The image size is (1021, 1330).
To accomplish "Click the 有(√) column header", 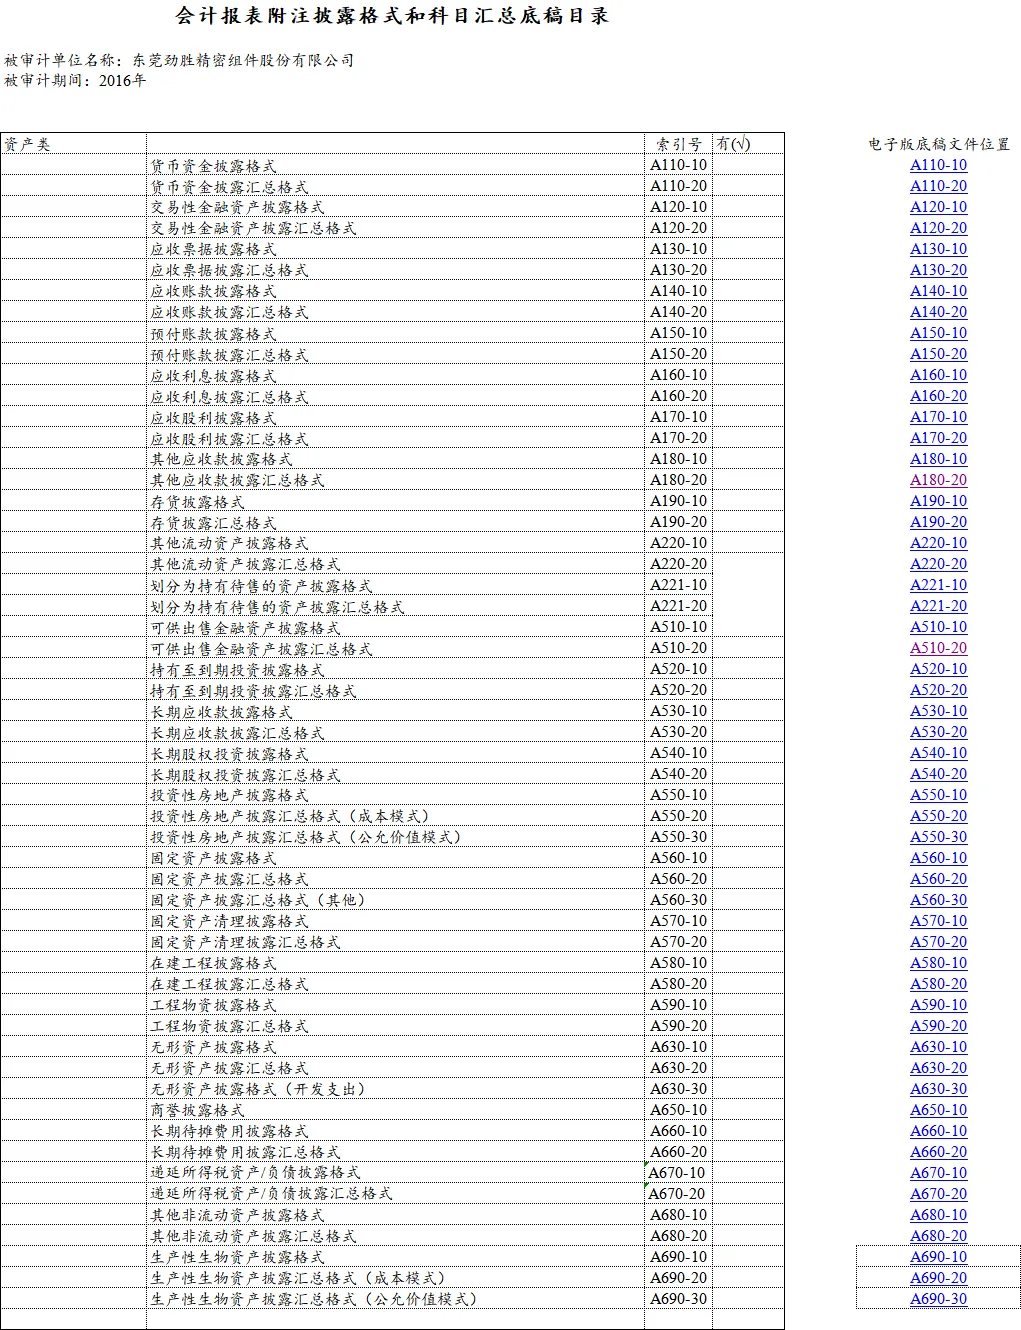I will click(748, 144).
